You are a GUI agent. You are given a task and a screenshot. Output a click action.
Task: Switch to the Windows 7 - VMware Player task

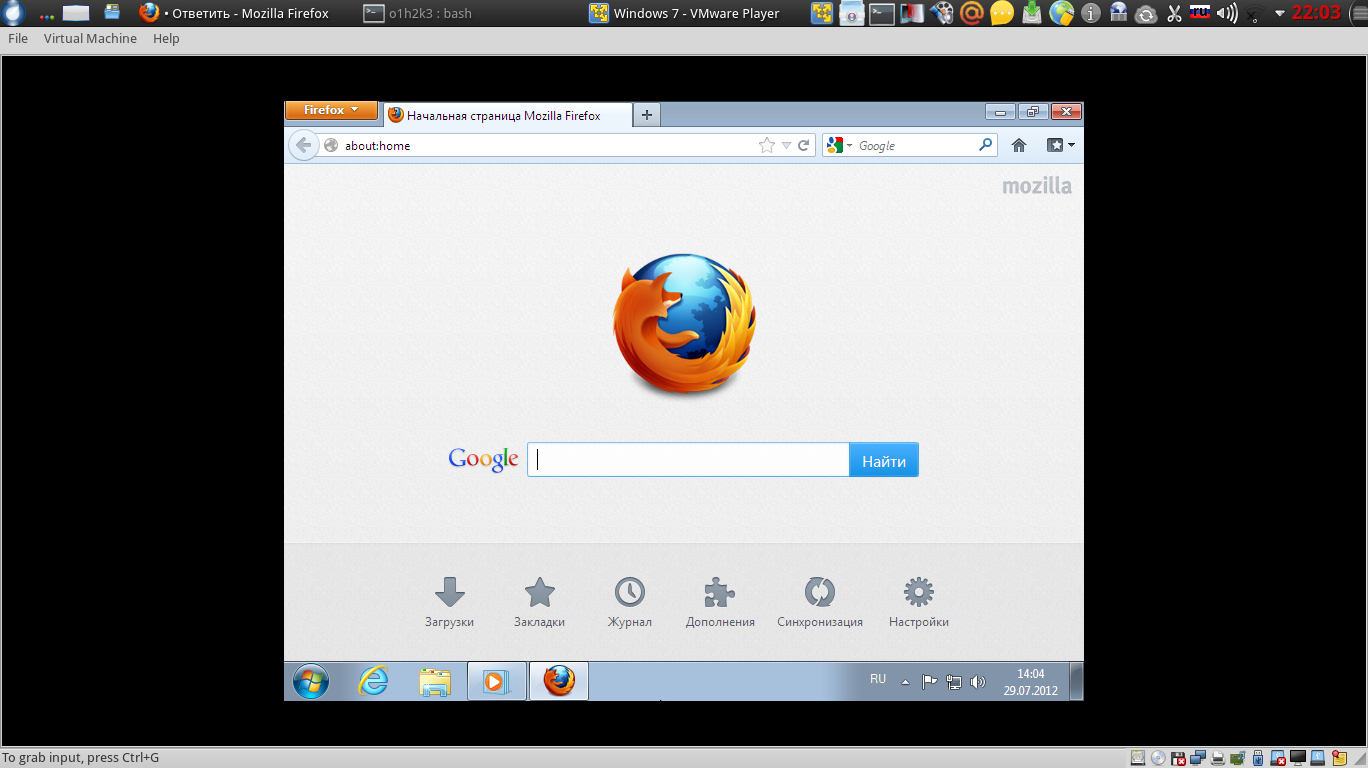click(685, 13)
